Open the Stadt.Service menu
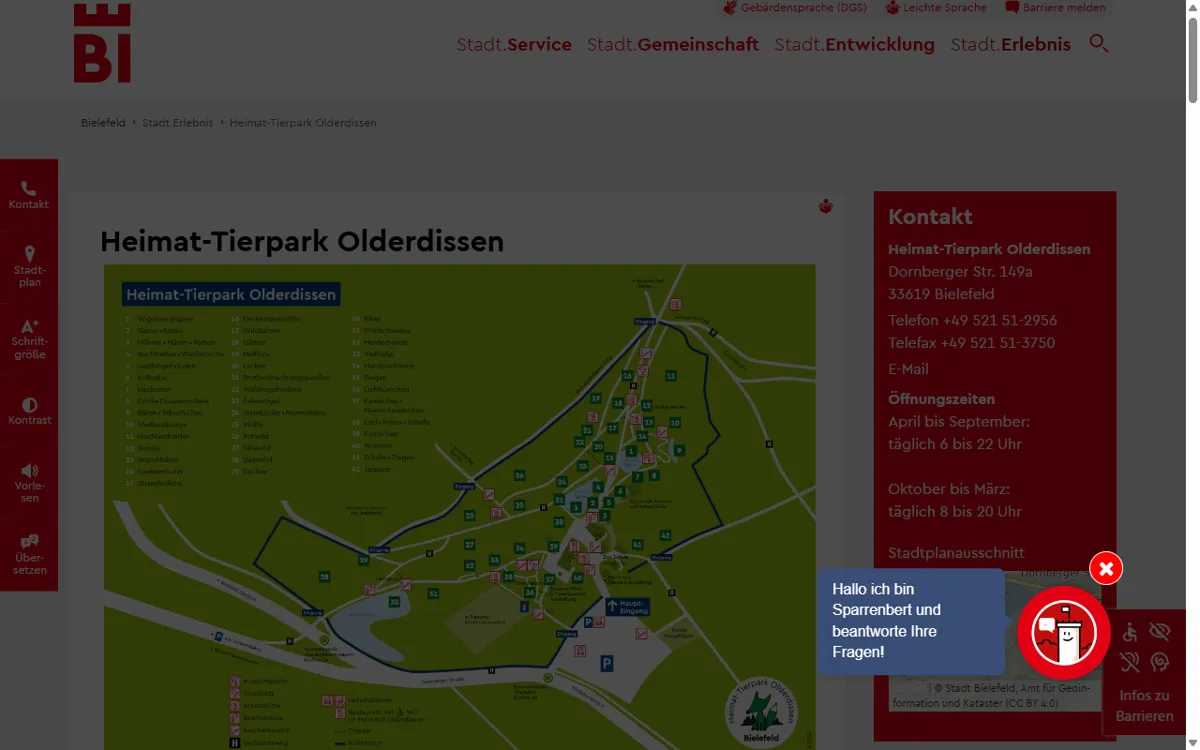Viewport: 1200px width, 750px height. pos(514,44)
